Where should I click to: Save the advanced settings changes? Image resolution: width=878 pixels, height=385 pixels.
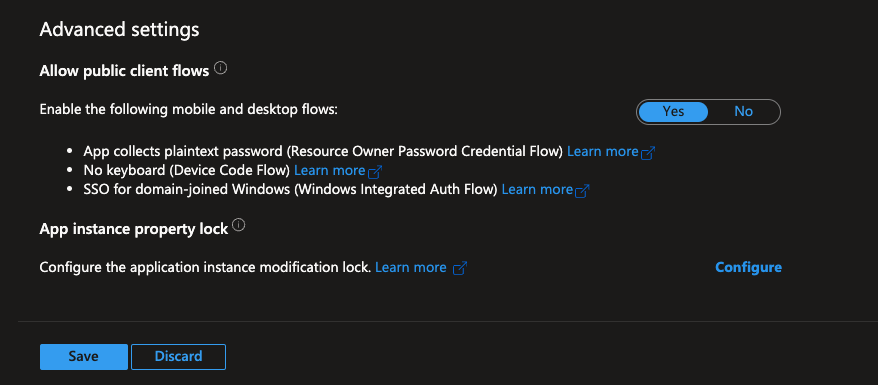pyautogui.click(x=83, y=356)
